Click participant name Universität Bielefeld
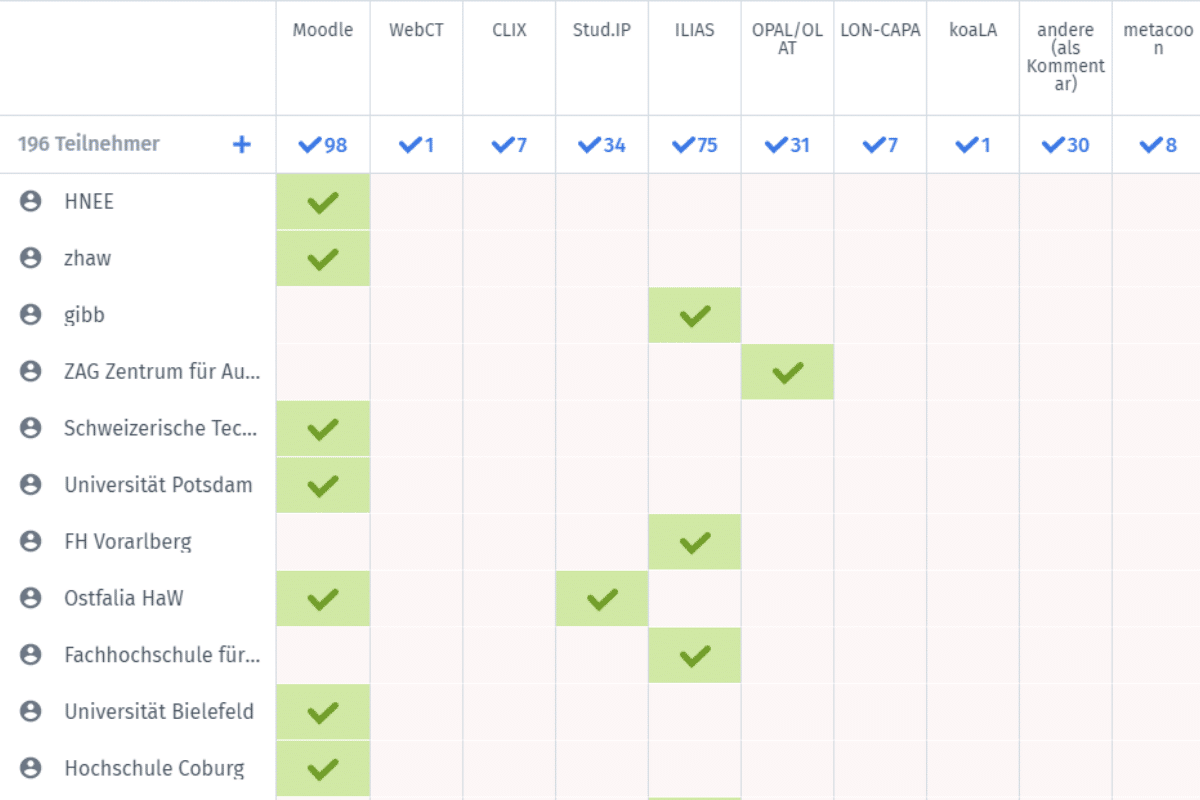 159,712
